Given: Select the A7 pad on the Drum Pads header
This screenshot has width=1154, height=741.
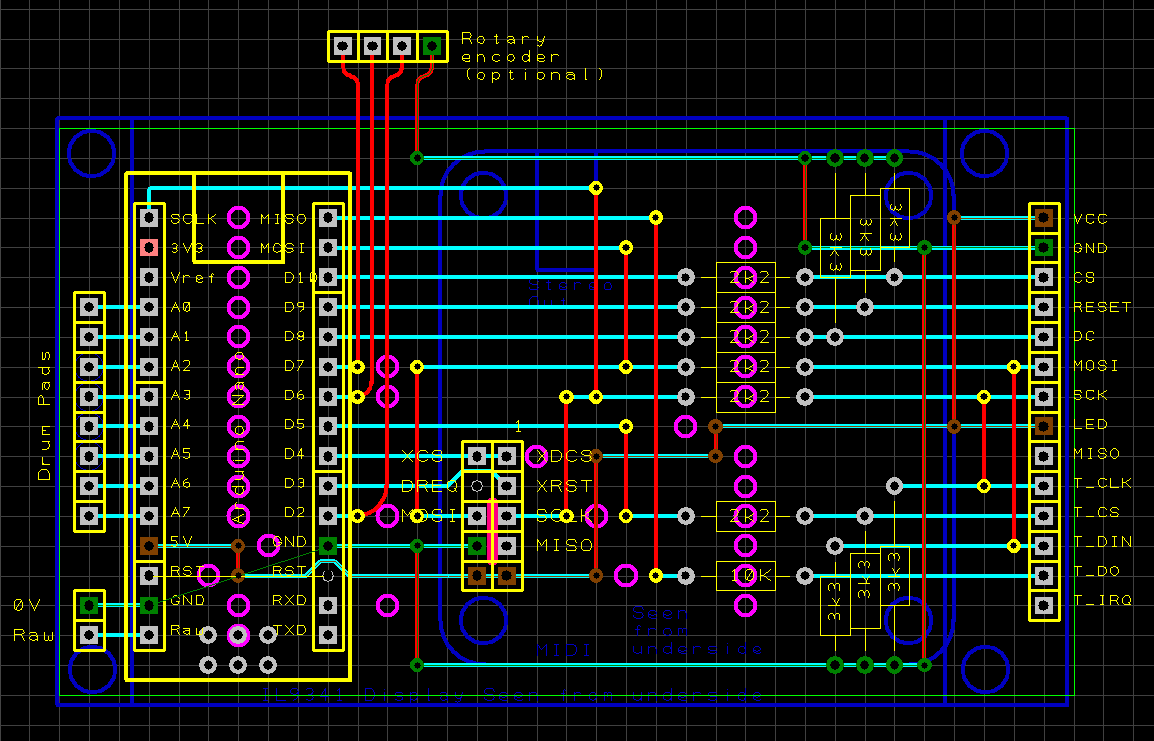Looking at the screenshot, I should click(90, 516).
